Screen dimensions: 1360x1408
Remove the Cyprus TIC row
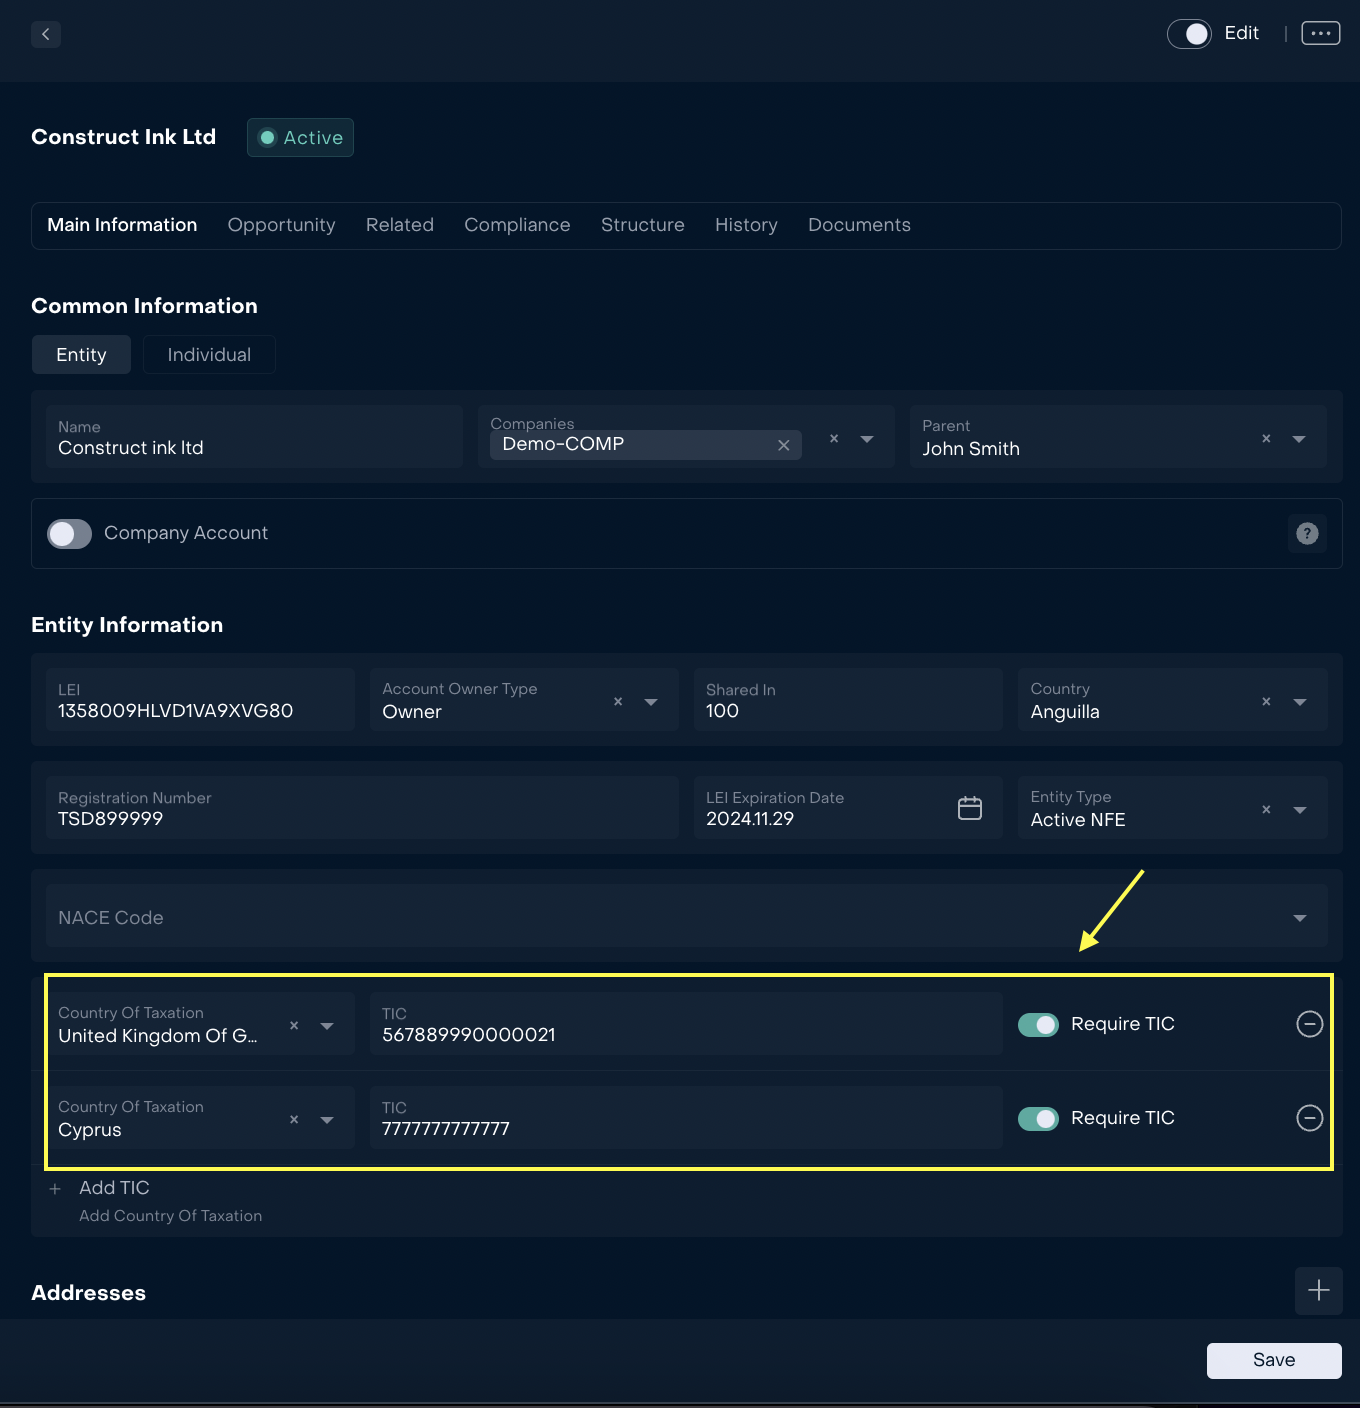click(1309, 1118)
